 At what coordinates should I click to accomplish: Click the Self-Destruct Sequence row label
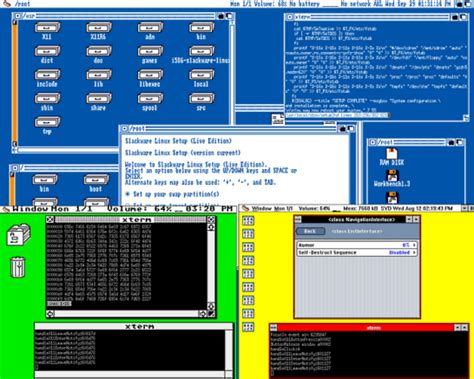(327, 253)
